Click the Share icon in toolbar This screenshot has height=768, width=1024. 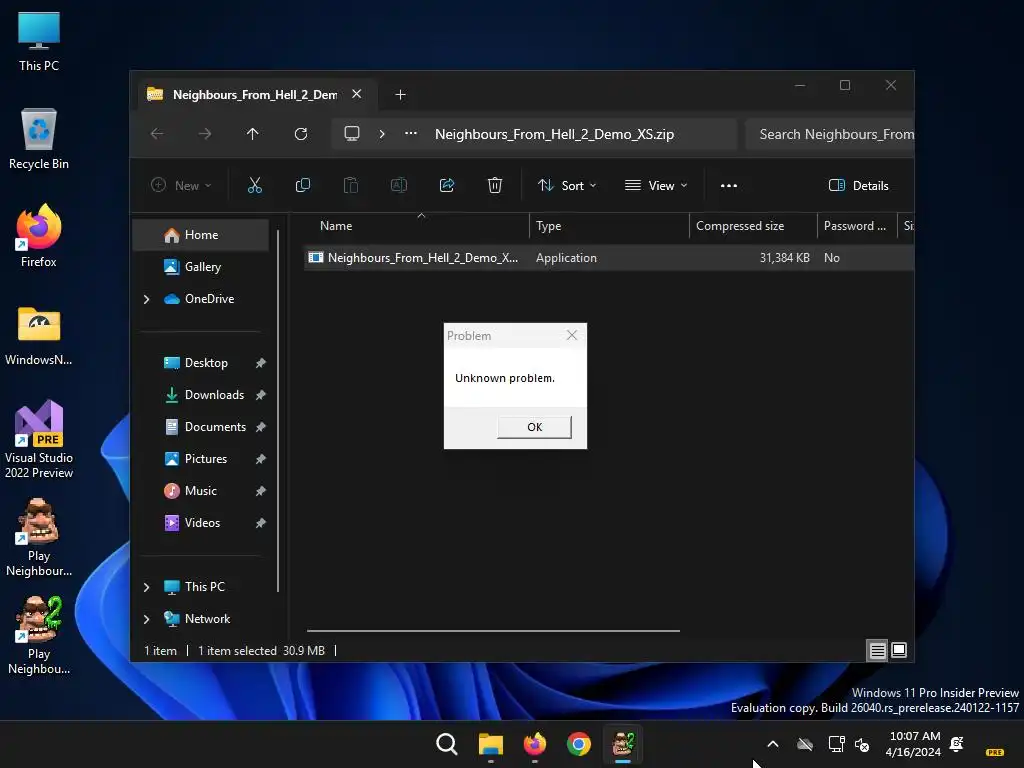447,185
